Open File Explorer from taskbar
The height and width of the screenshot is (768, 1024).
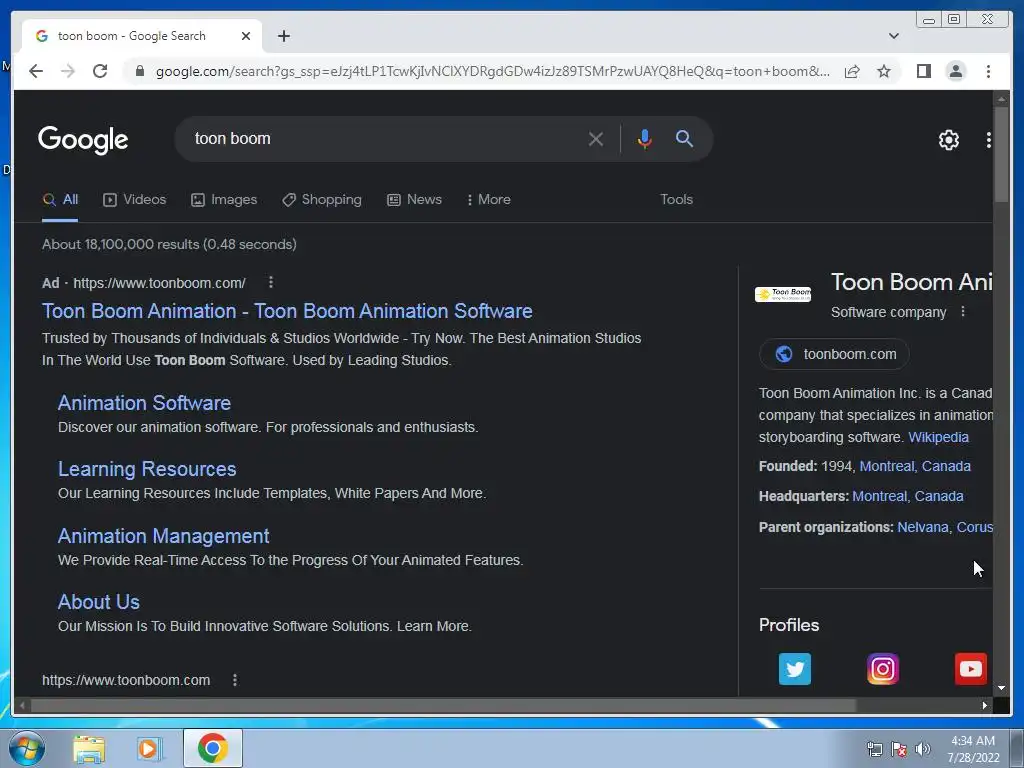click(x=89, y=748)
